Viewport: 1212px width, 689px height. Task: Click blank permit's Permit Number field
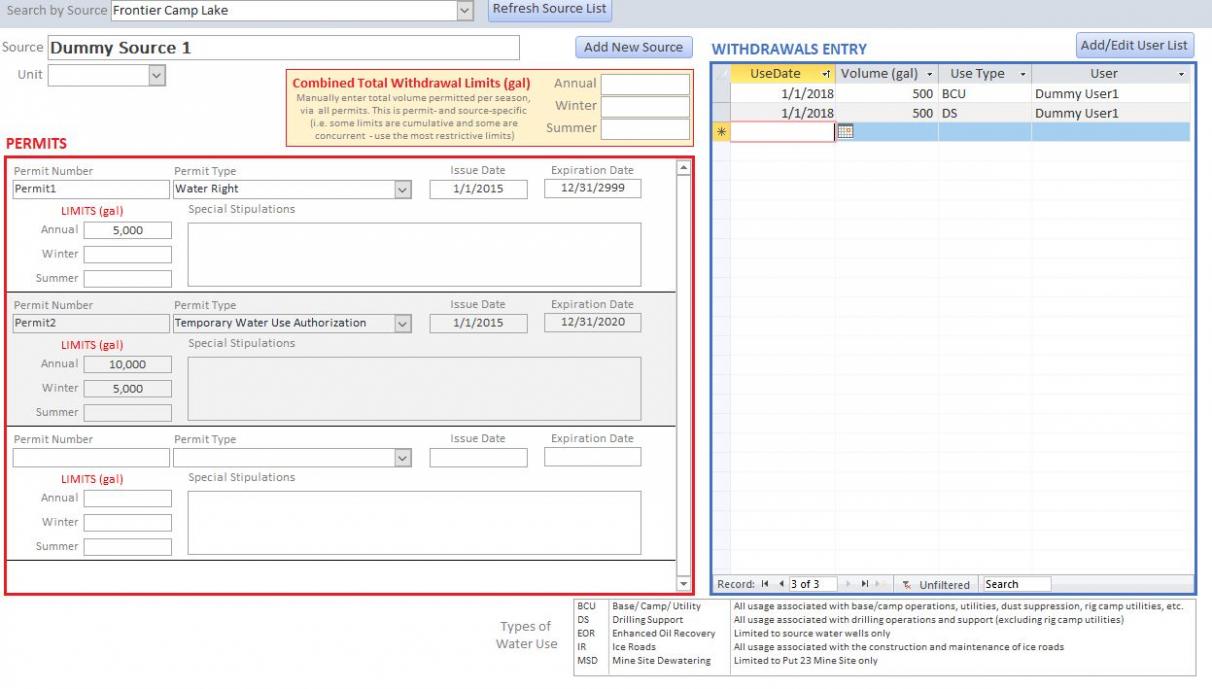tap(91, 457)
